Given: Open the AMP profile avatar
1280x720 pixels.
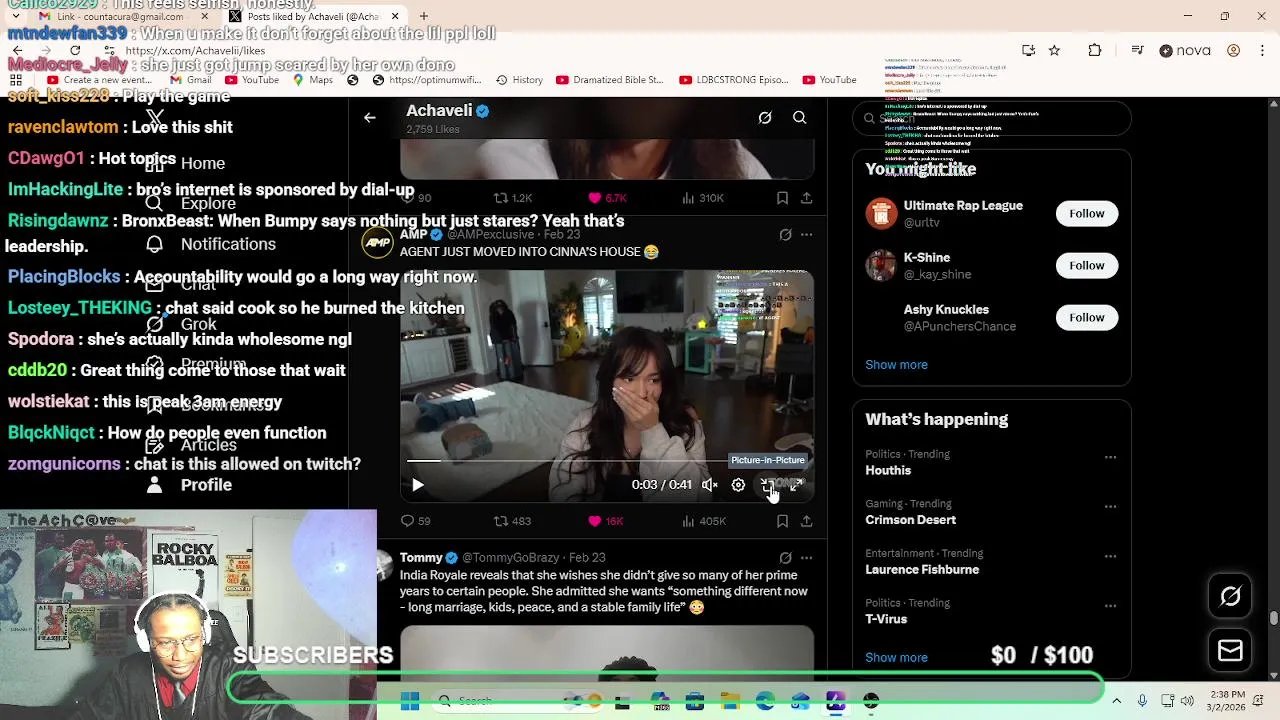Looking at the screenshot, I should (x=378, y=243).
